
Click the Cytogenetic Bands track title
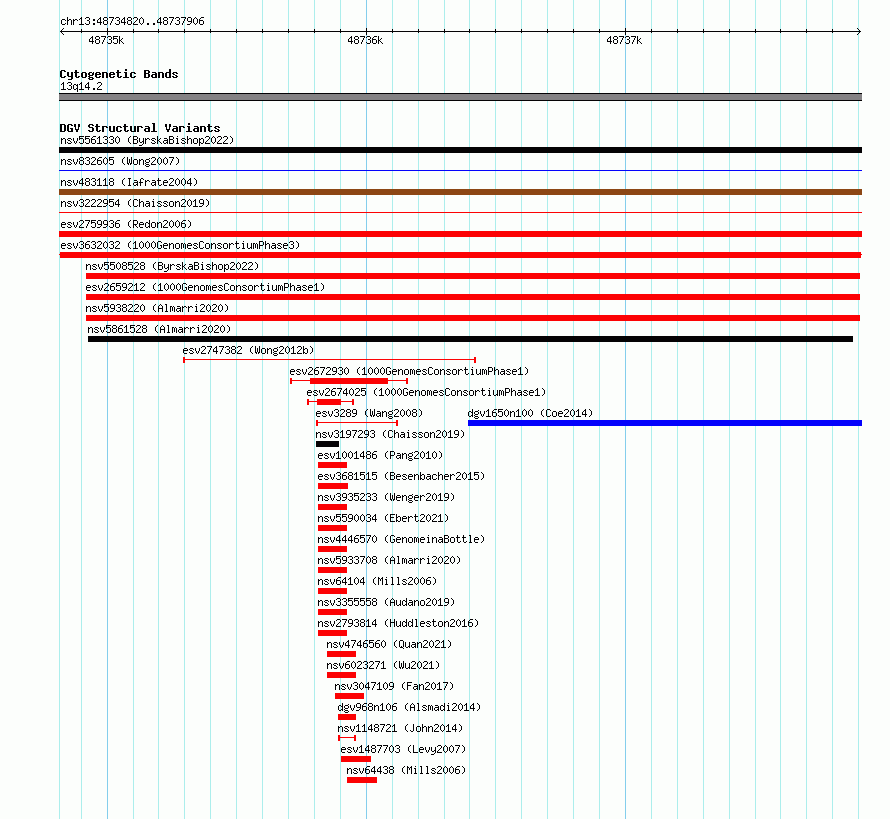(119, 74)
